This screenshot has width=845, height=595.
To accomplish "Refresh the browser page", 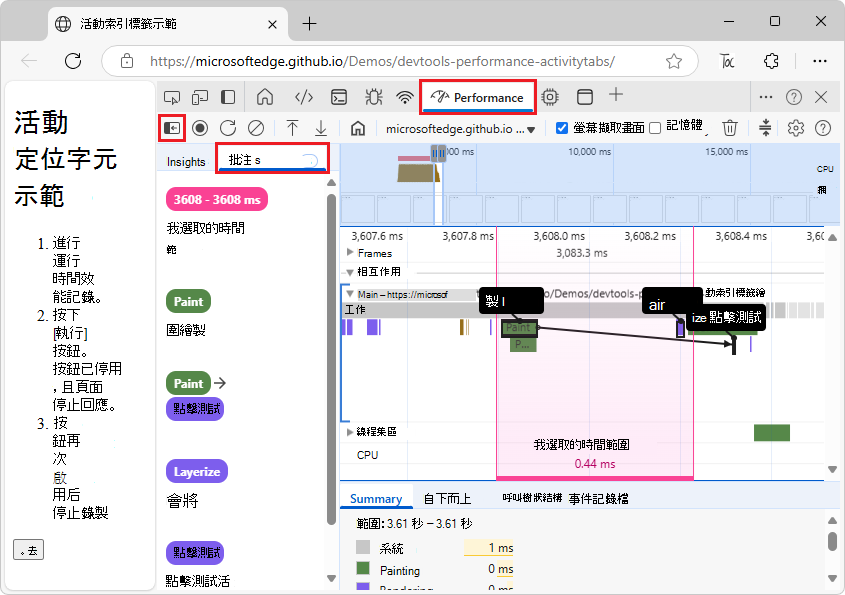I will (x=73, y=61).
